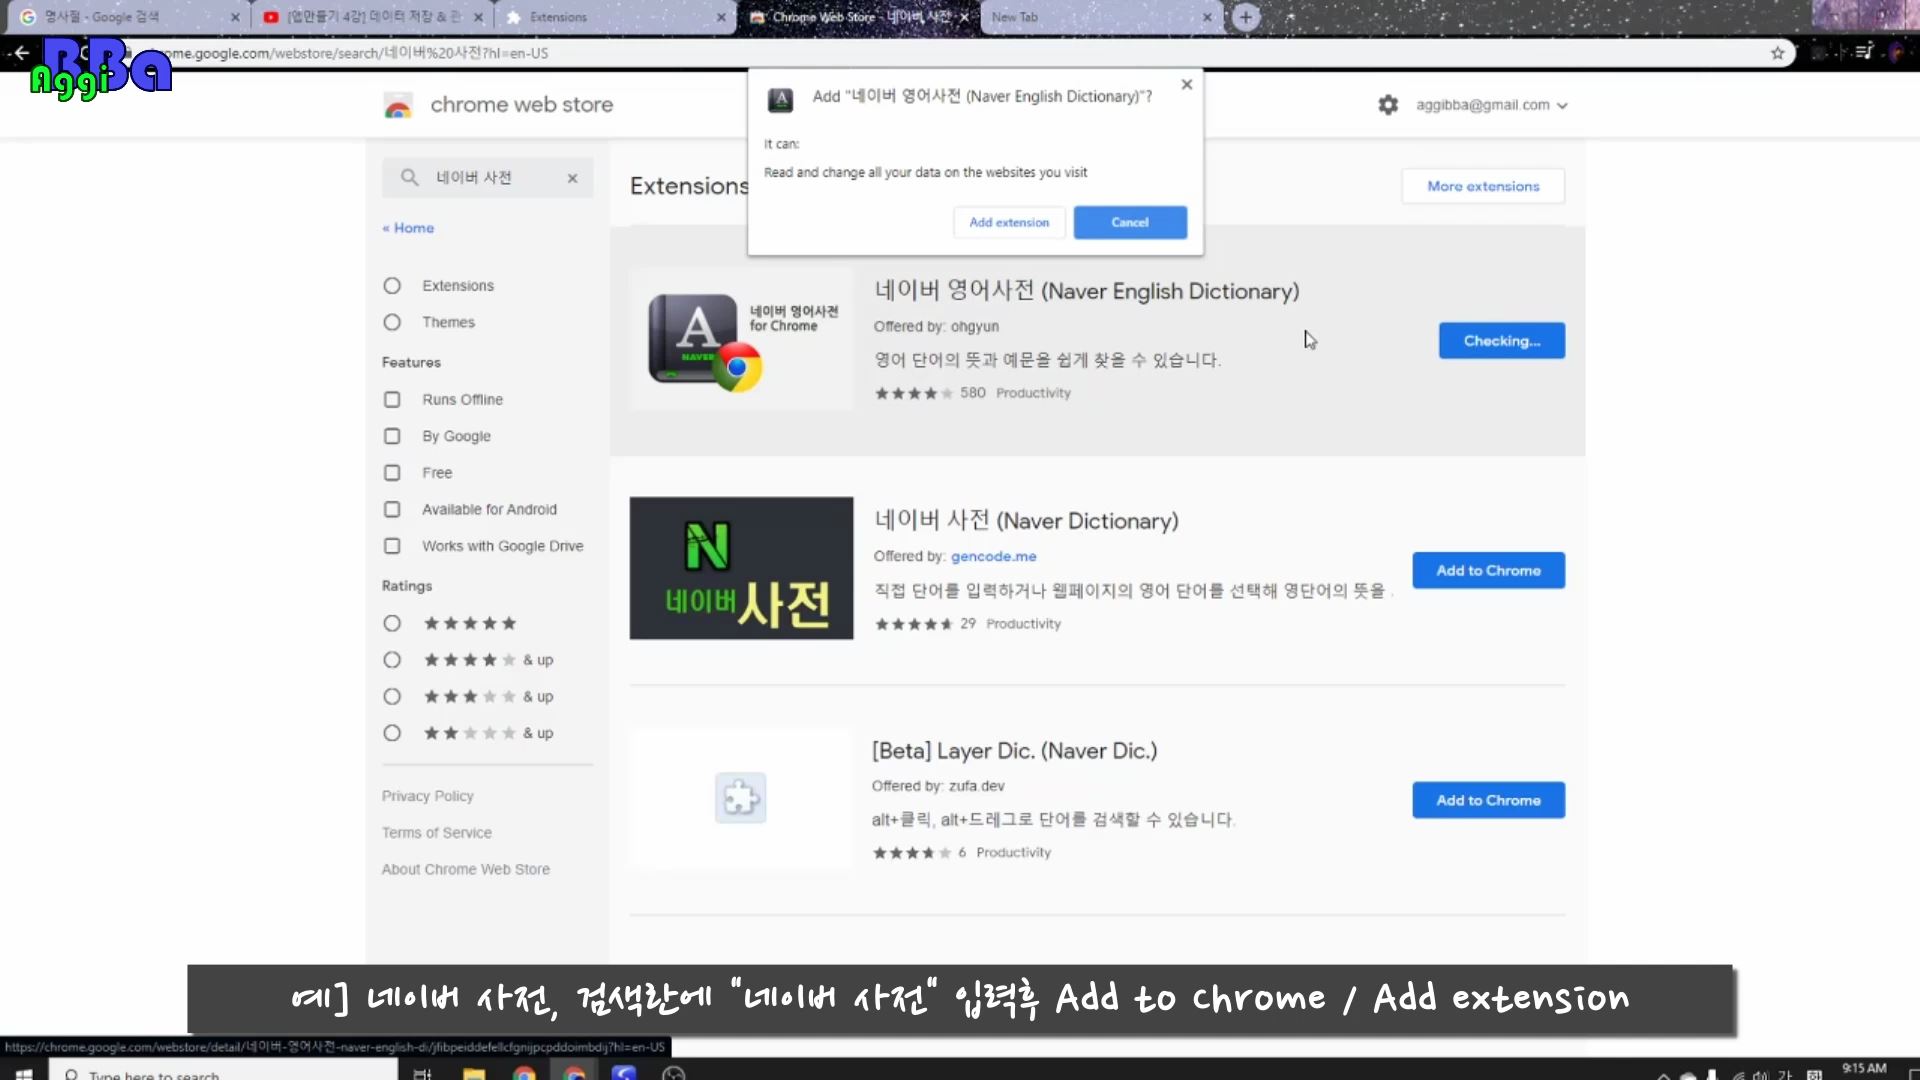Click the new tab plus icon
Viewport: 1920px width, 1080px height.
click(1246, 17)
